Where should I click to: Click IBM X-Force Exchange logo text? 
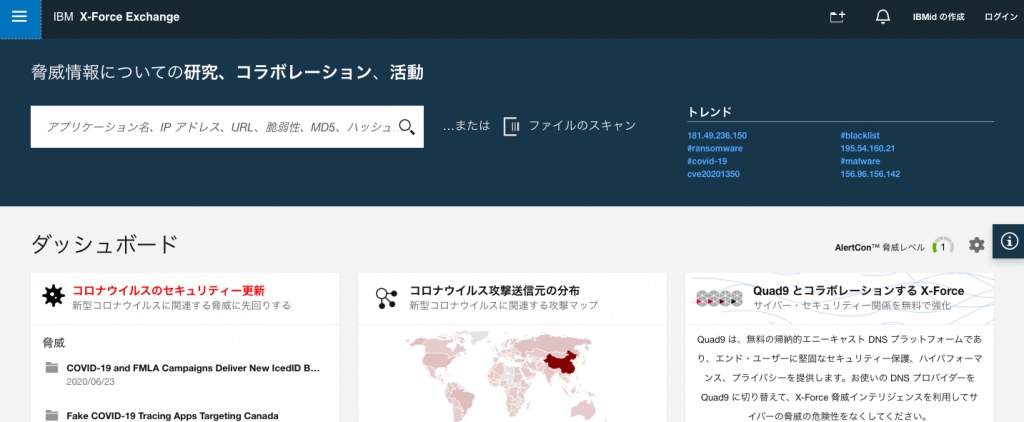116,17
